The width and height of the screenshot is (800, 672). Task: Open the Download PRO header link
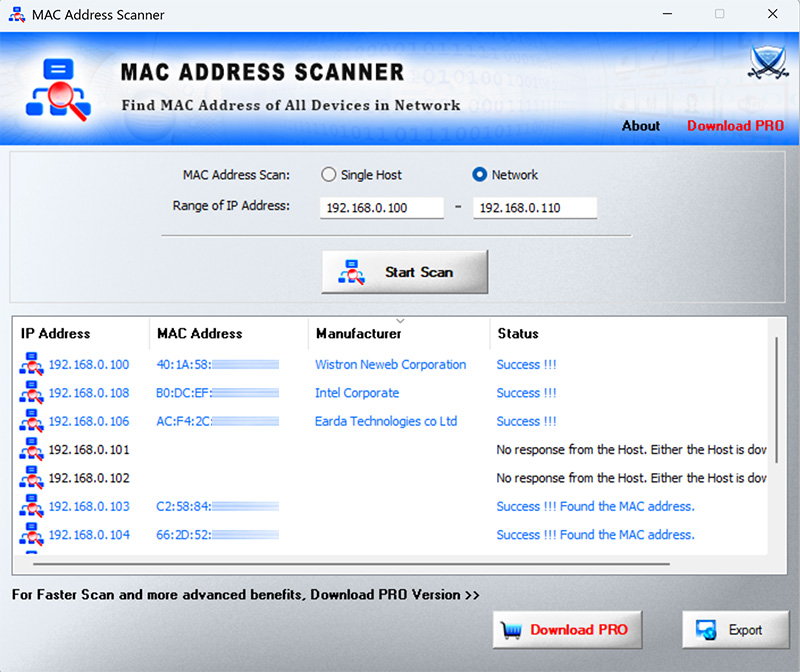pyautogui.click(x=735, y=126)
